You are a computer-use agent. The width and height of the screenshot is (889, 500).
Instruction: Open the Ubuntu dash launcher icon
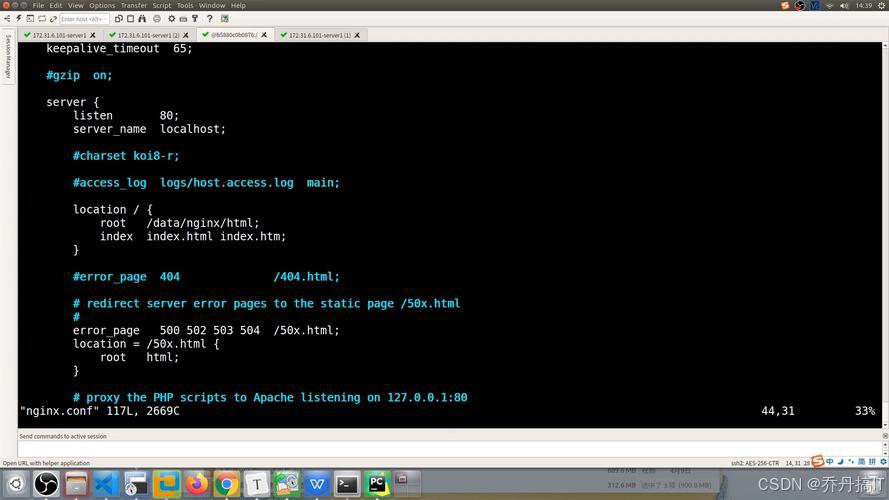click(16, 484)
